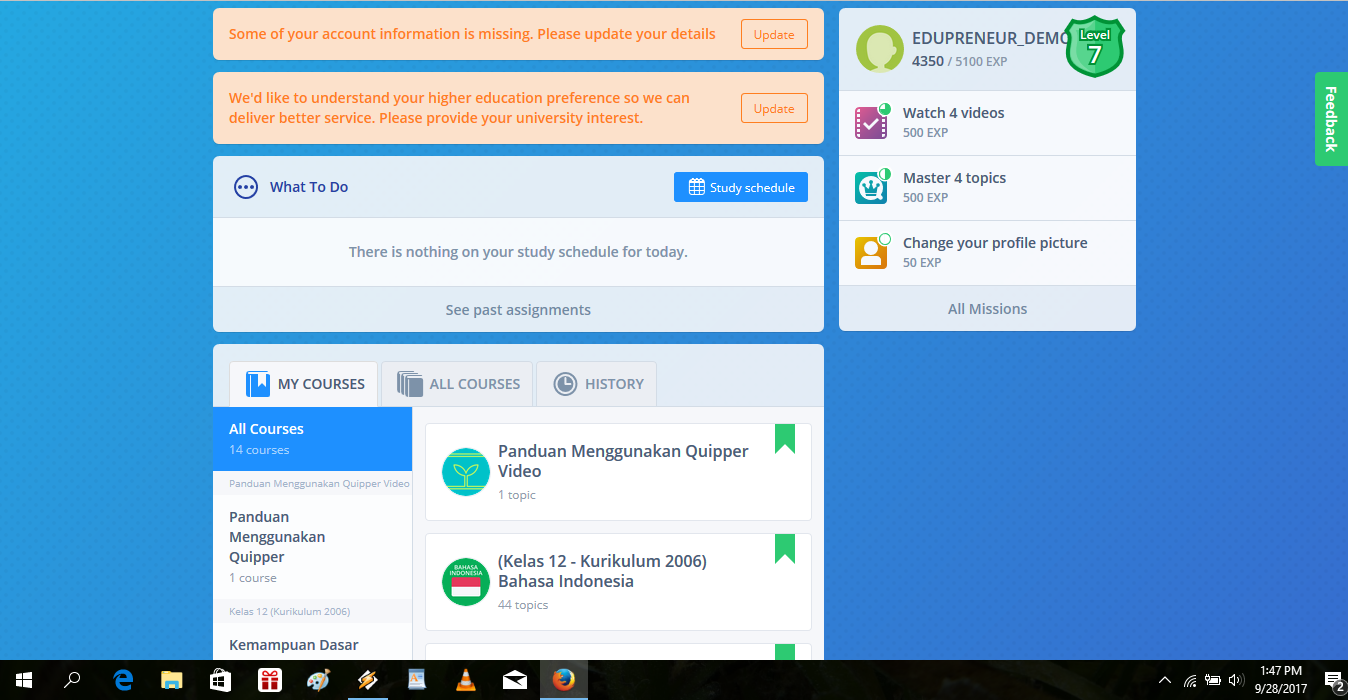Click the What To Do ellipsis icon
The width and height of the screenshot is (1348, 700).
(246, 187)
